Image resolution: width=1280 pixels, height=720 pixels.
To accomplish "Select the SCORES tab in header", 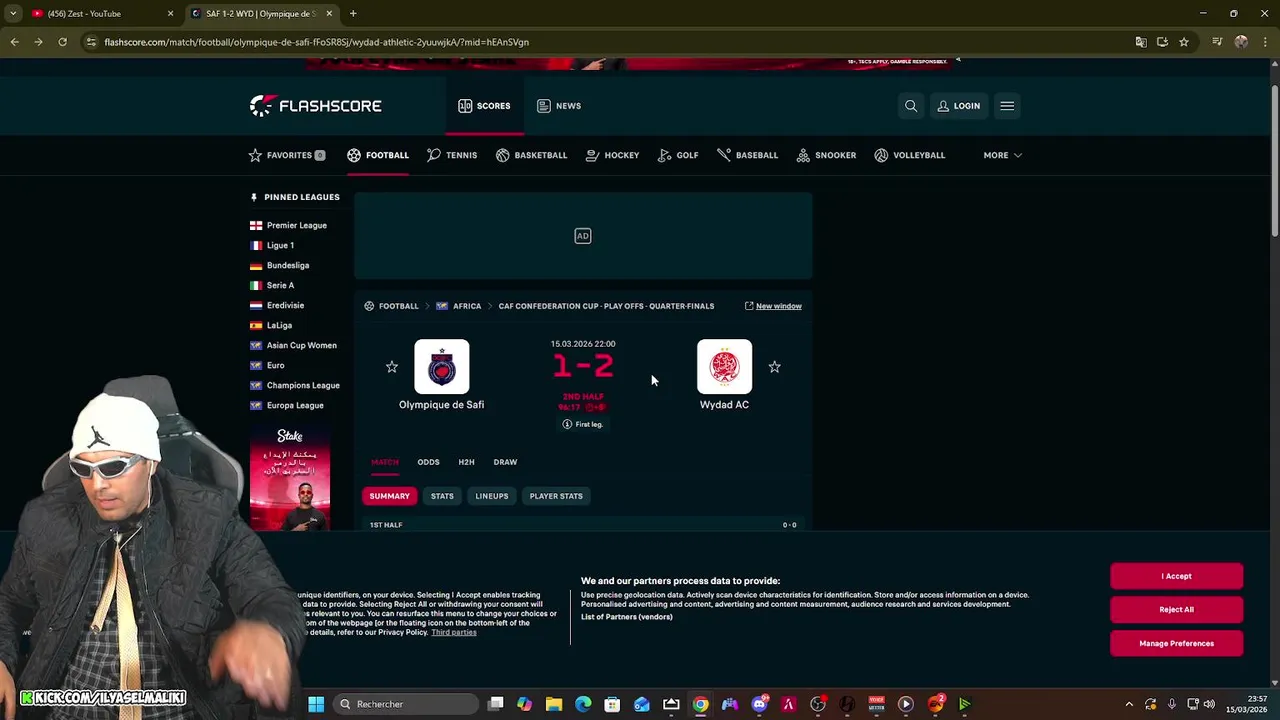I will click(x=484, y=106).
